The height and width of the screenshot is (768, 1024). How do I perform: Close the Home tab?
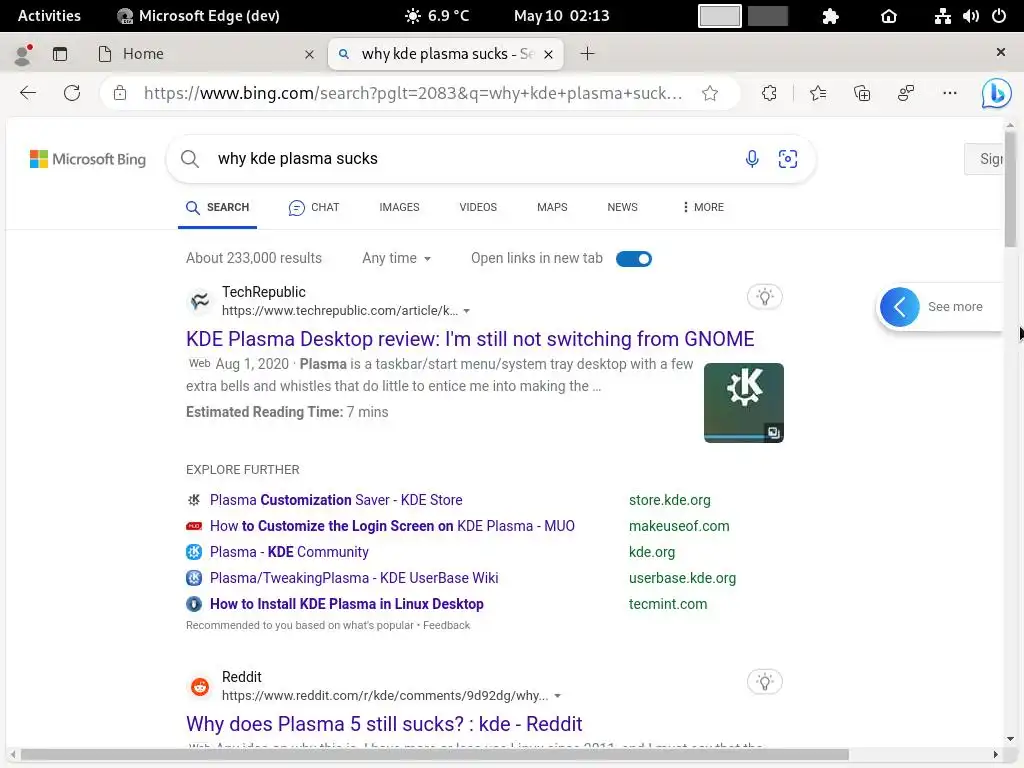click(x=310, y=54)
